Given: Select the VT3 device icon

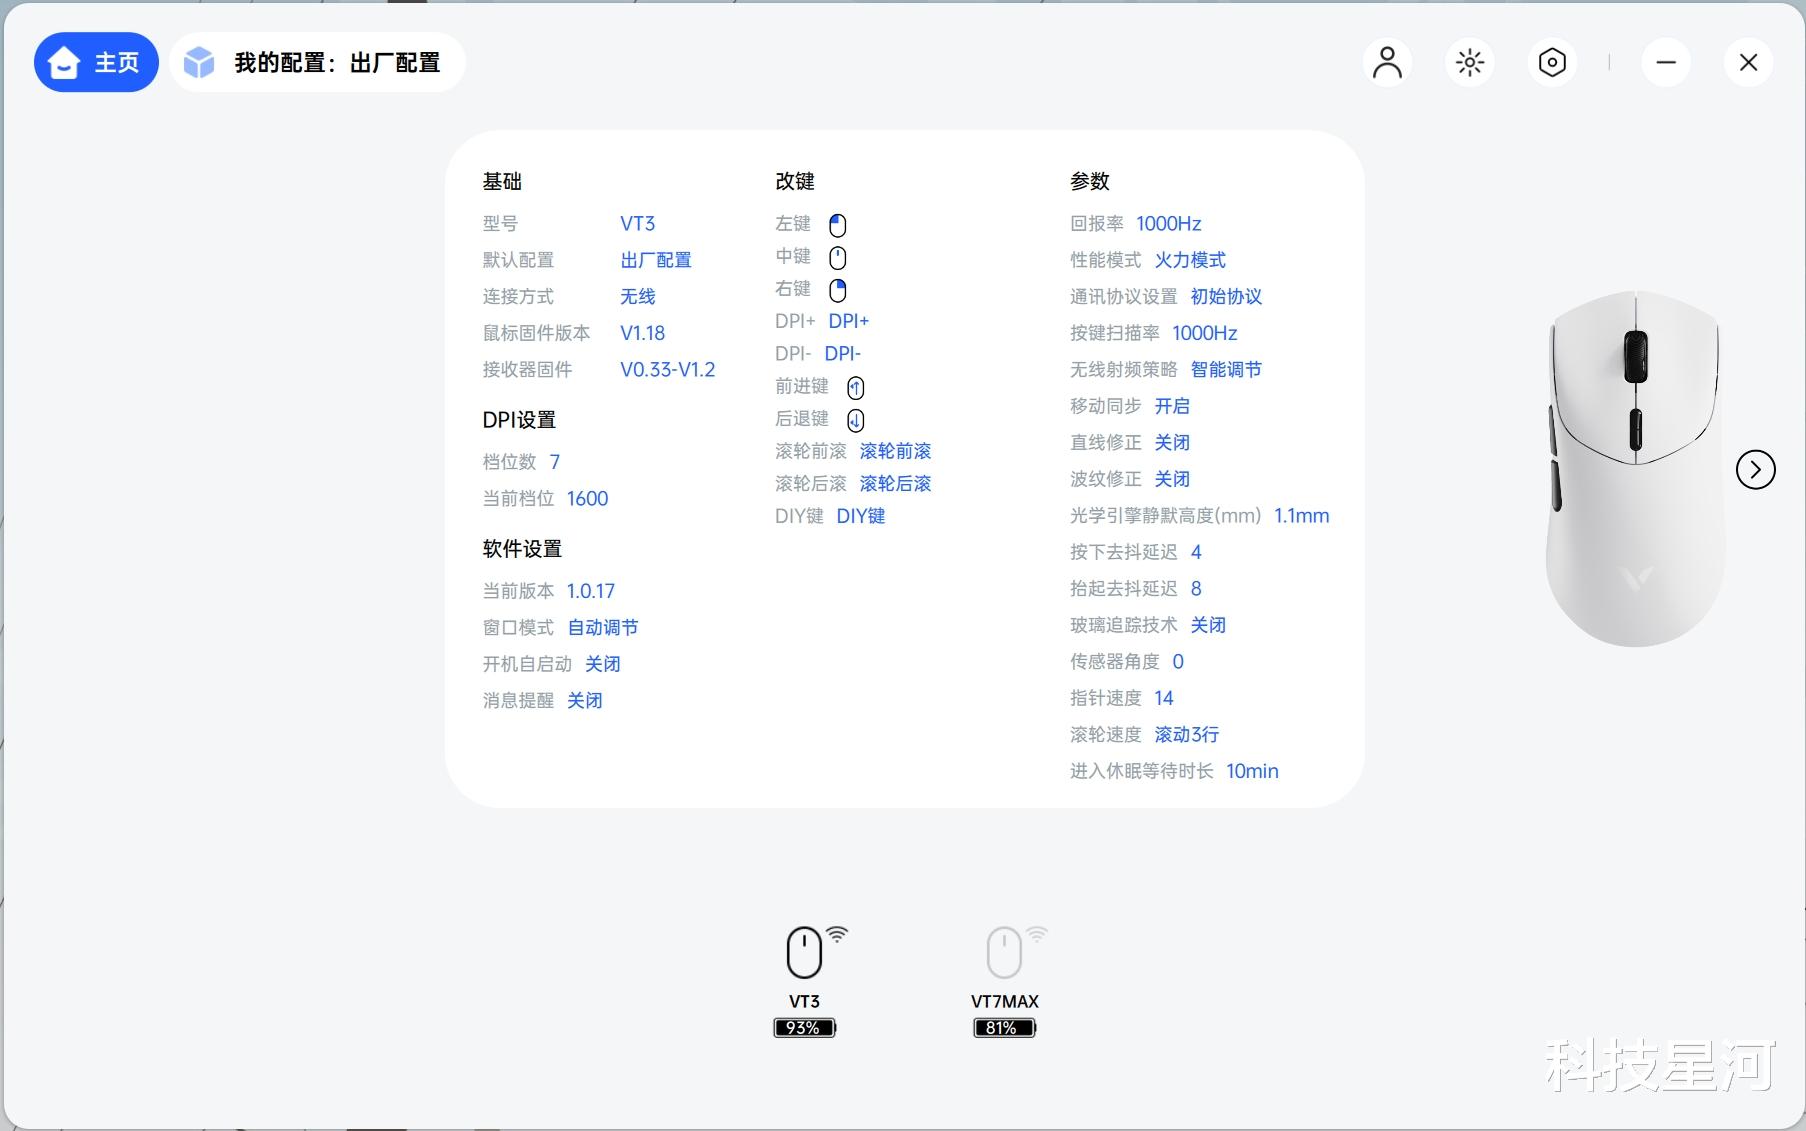Looking at the screenshot, I should 805,951.
